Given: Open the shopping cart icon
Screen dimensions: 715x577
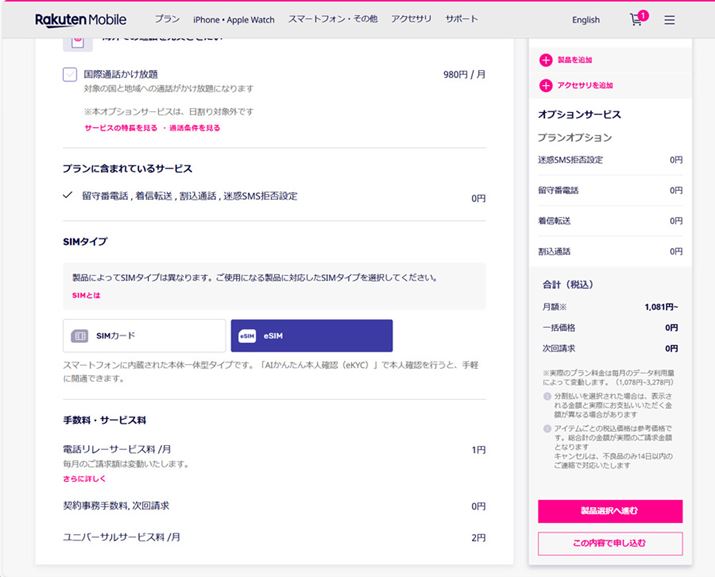Looking at the screenshot, I should pyautogui.click(x=637, y=19).
